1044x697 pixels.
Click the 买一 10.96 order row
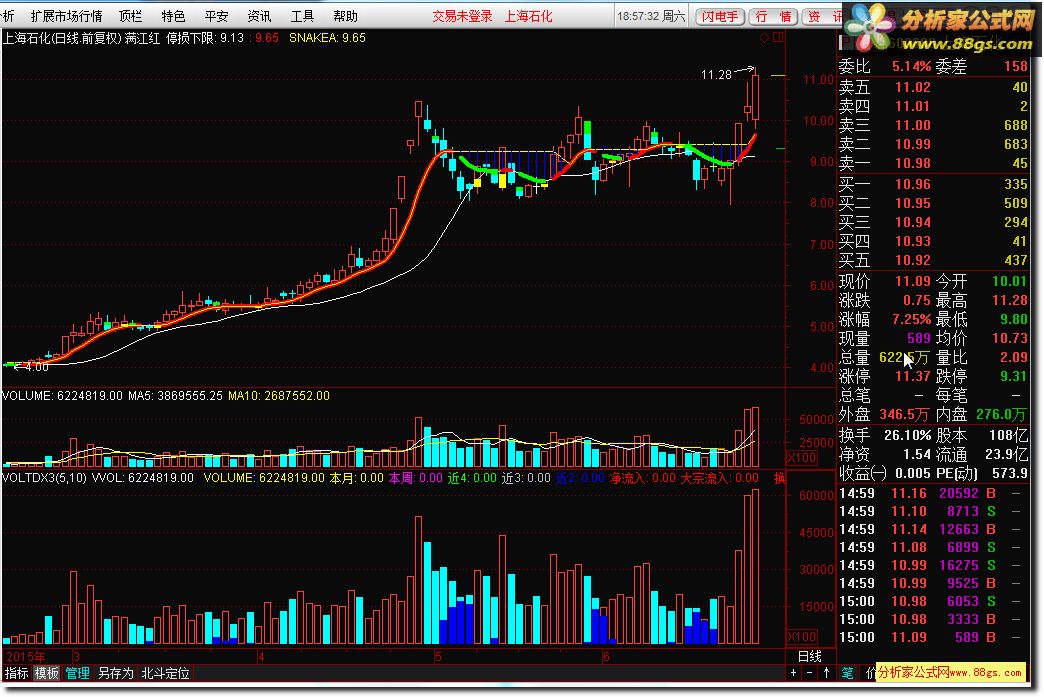pyautogui.click(x=933, y=184)
